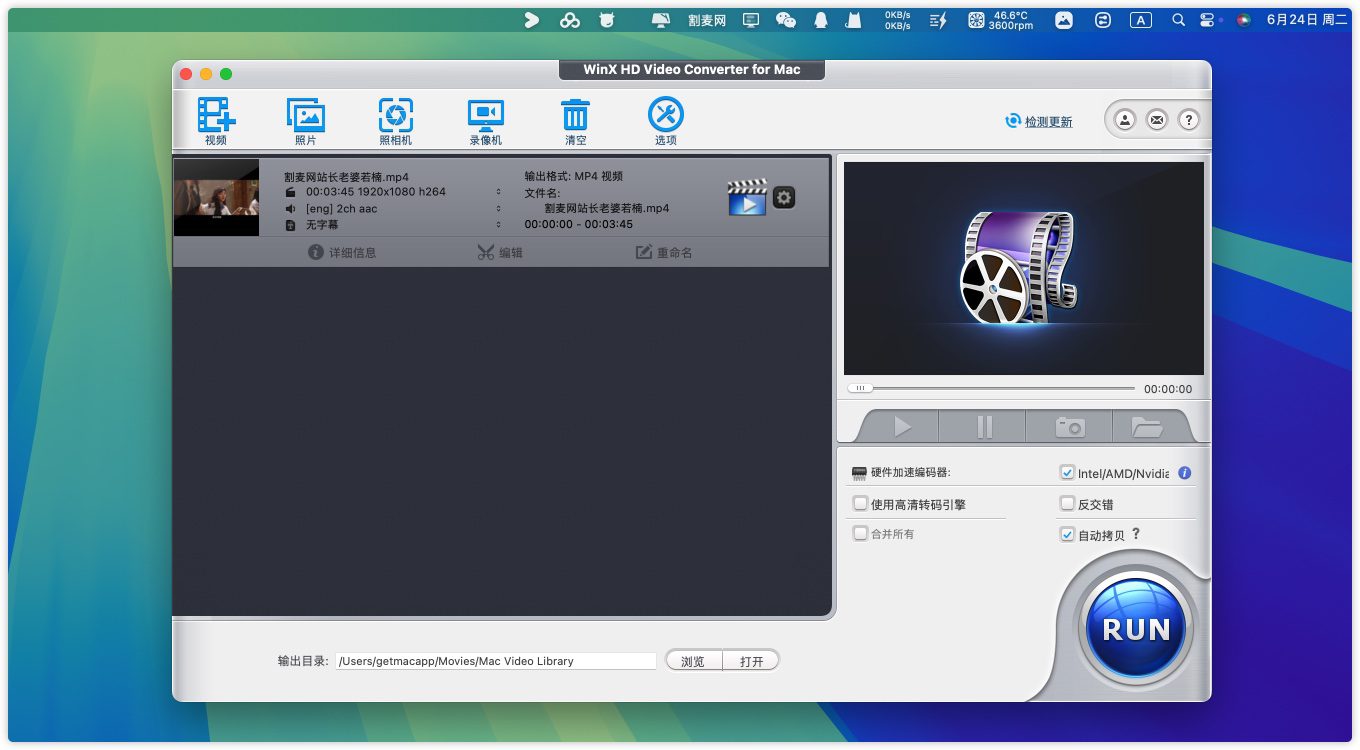Enable 反交错 deinterlacing checkbox
This screenshot has height=750, width=1360.
point(1067,504)
